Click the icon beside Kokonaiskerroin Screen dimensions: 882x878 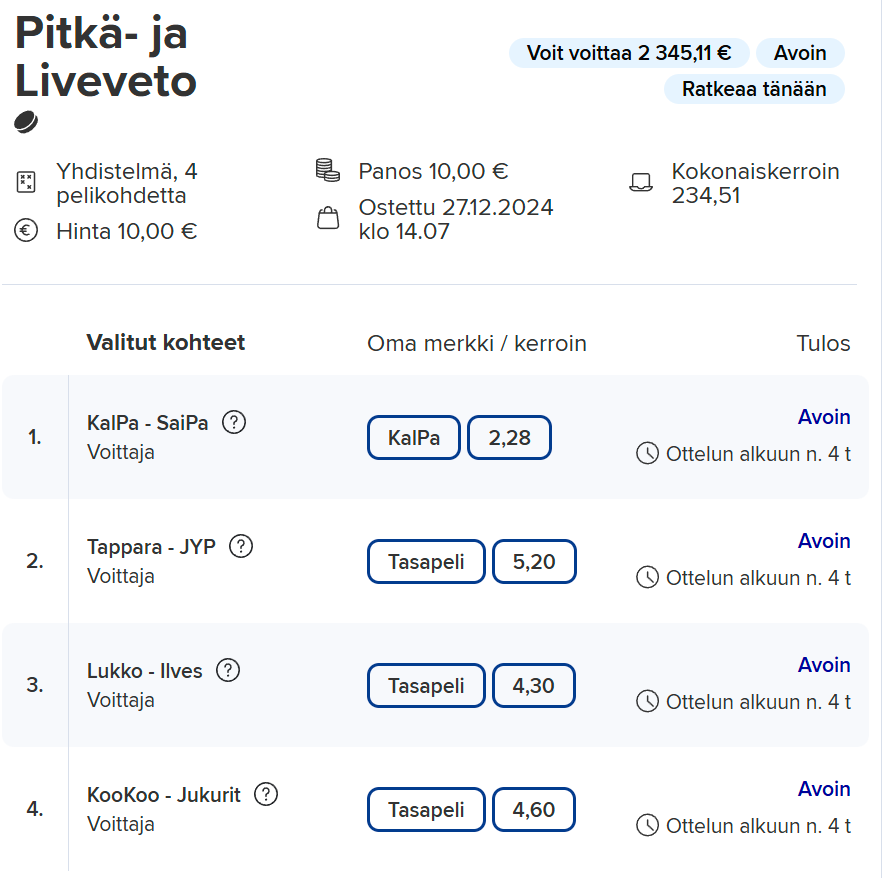[641, 182]
